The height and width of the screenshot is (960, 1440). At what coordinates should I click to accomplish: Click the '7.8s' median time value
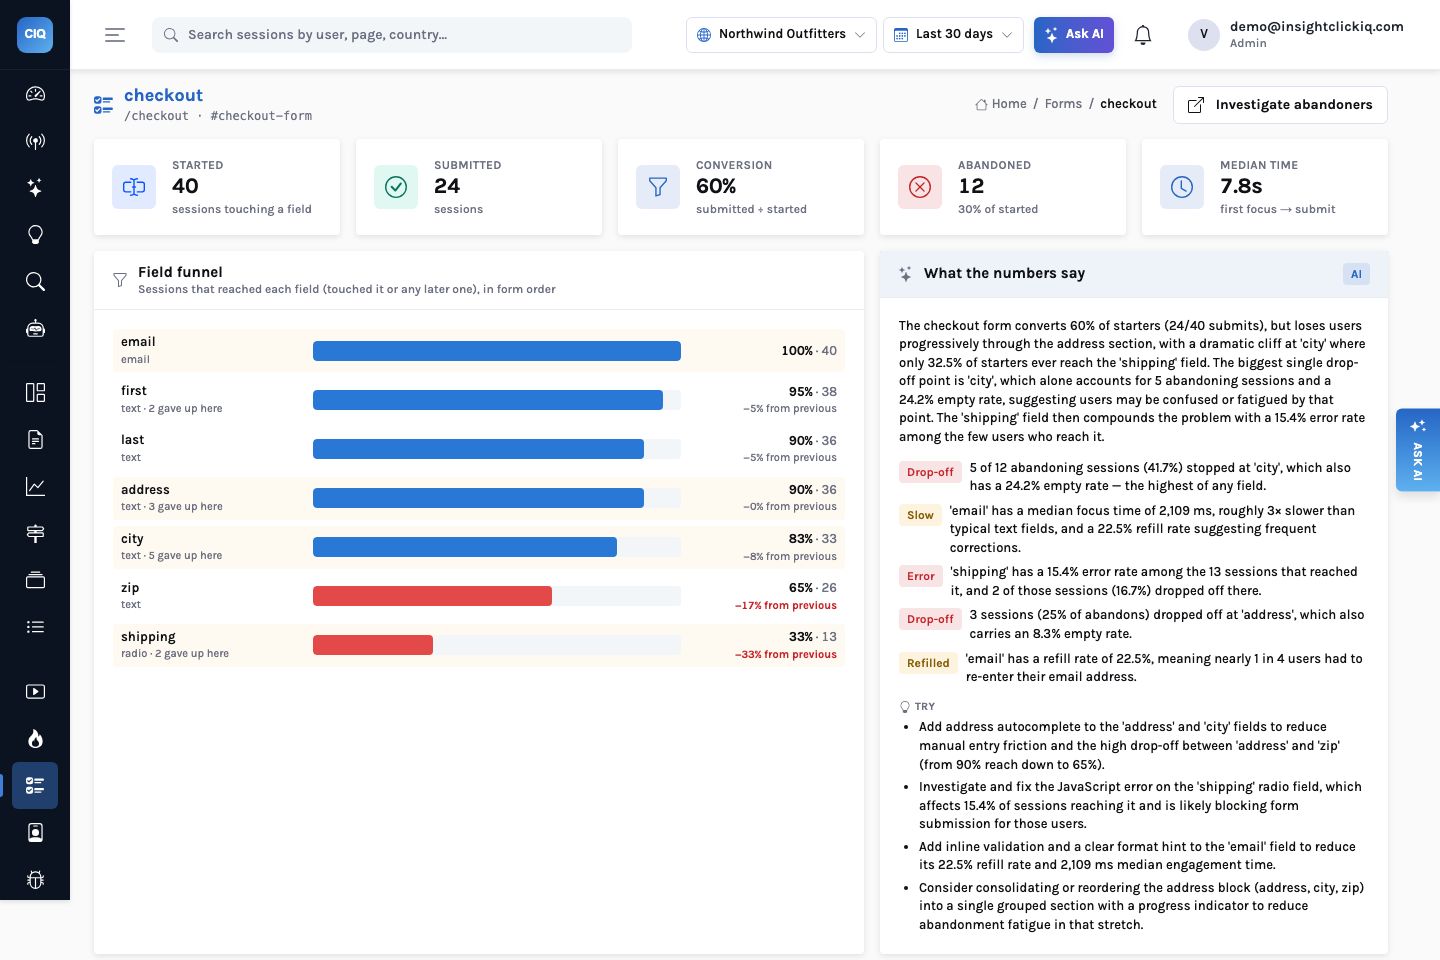pyautogui.click(x=1241, y=186)
